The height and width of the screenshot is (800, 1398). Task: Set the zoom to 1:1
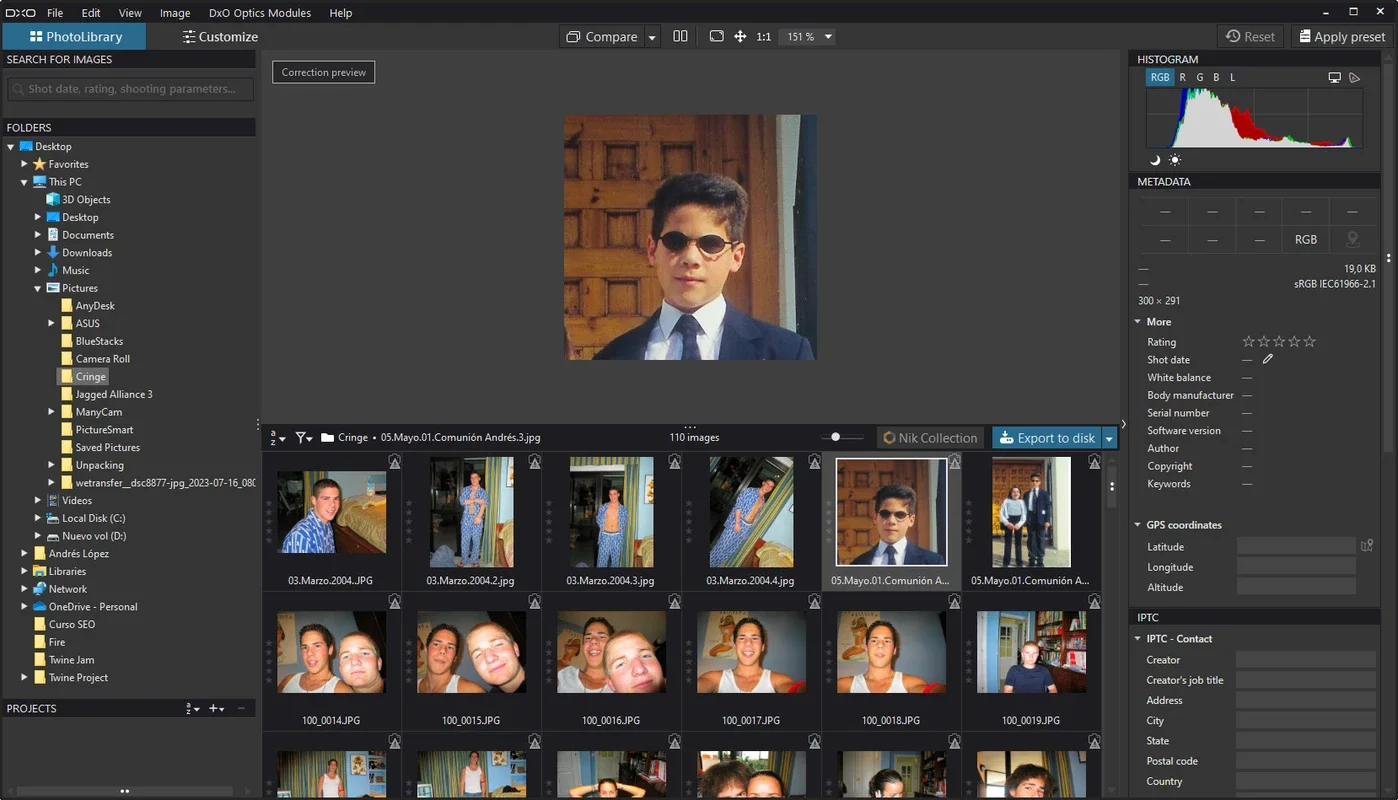764,36
